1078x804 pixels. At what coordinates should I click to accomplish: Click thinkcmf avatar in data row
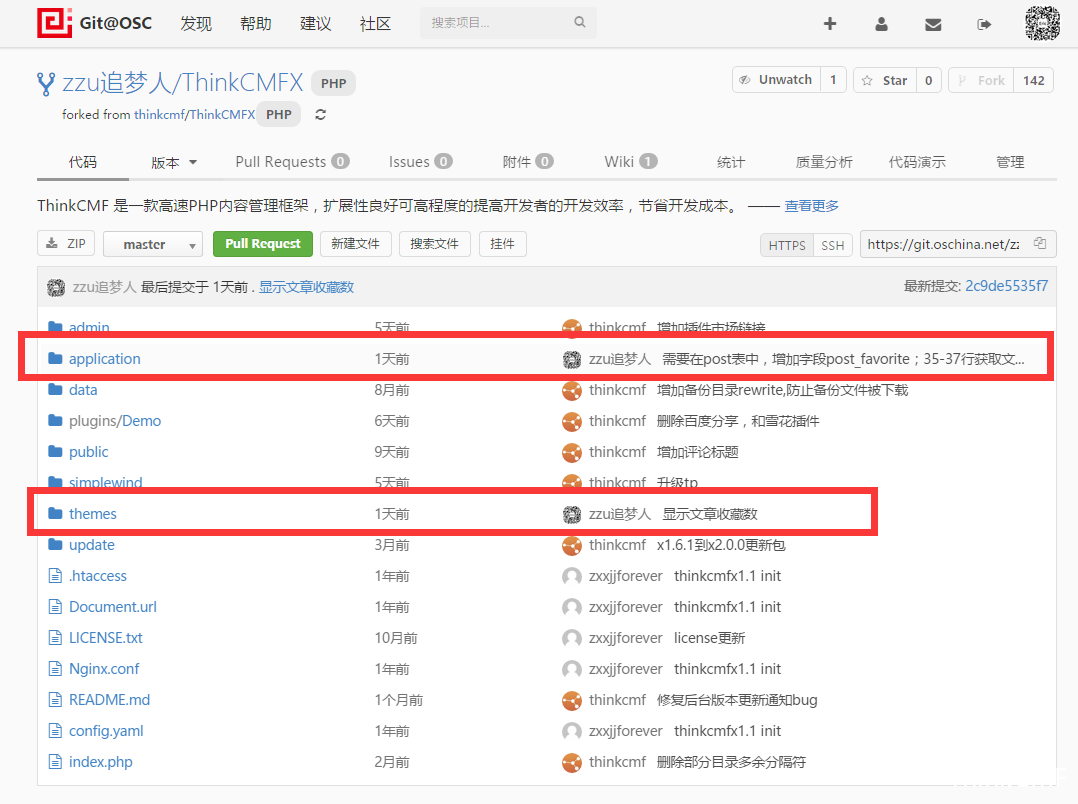click(x=572, y=391)
